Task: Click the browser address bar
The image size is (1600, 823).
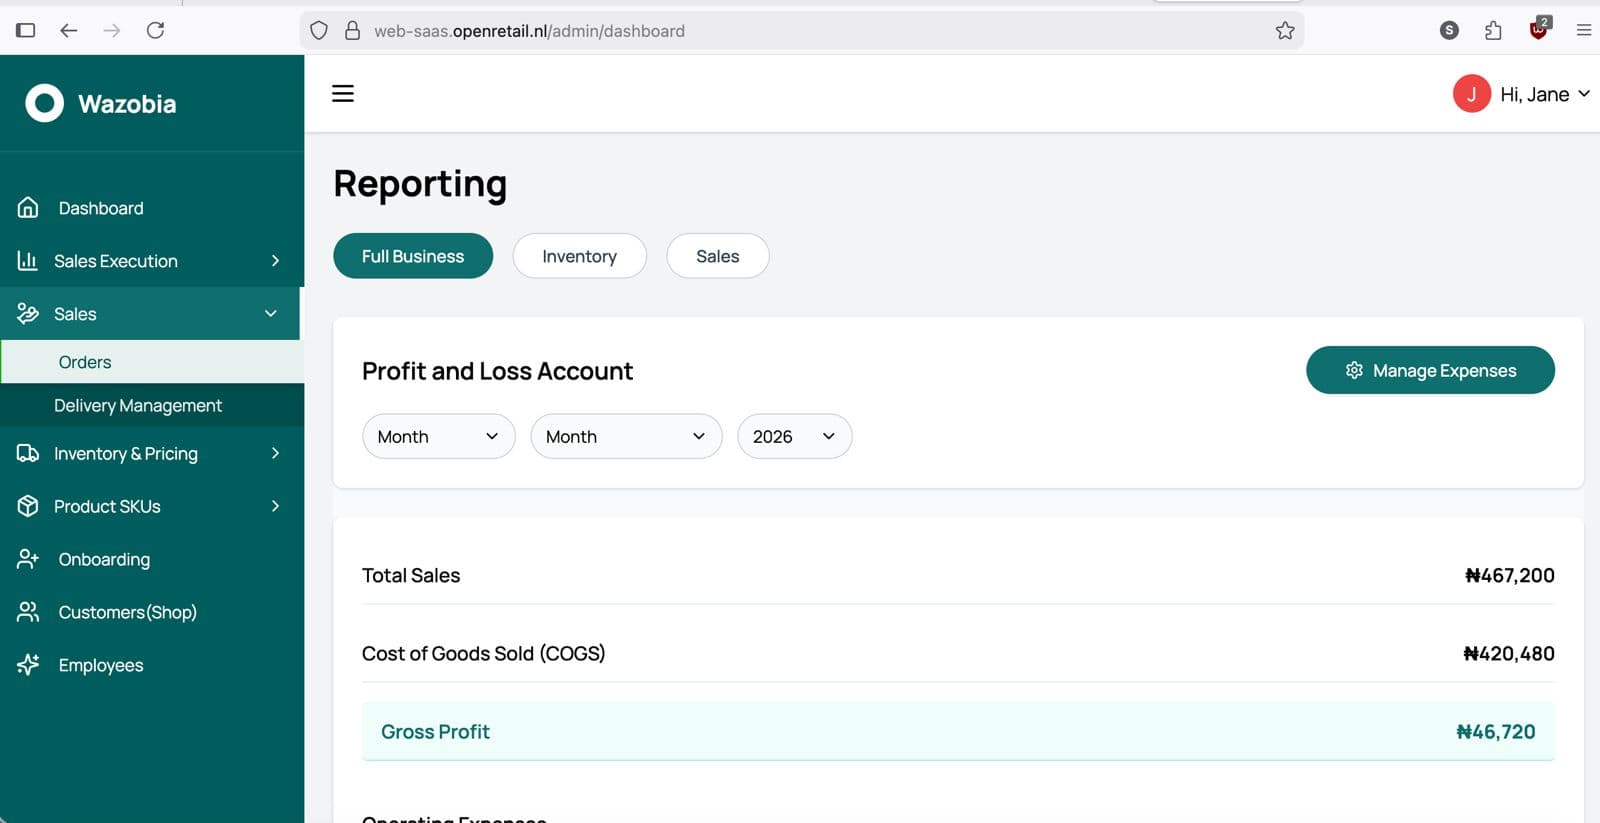Action: 800,31
